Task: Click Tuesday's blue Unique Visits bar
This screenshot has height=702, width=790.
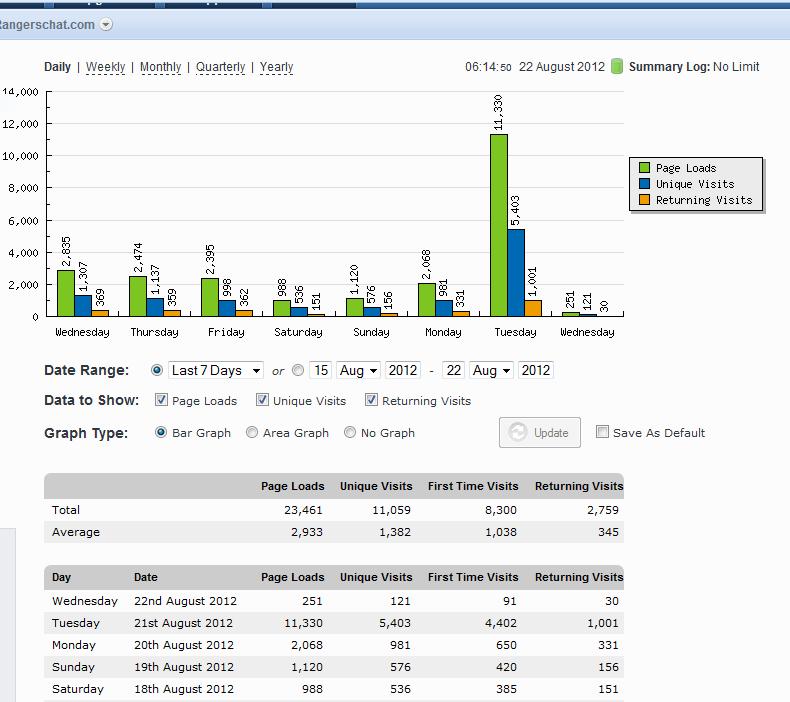Action: coord(516,272)
